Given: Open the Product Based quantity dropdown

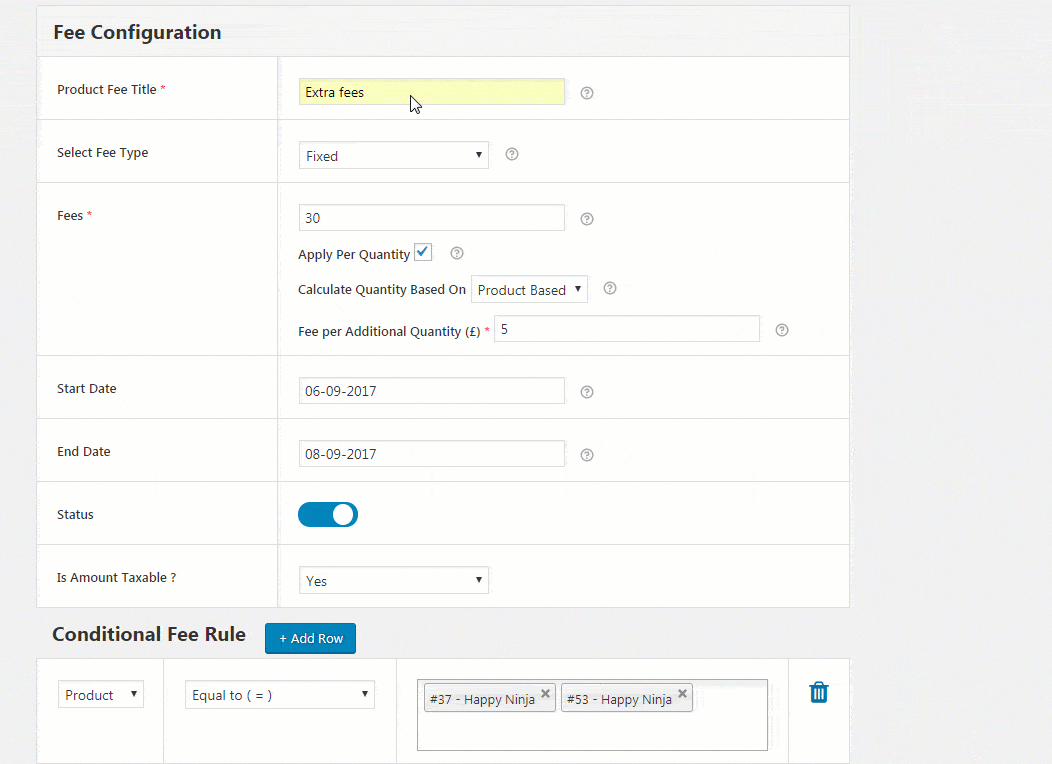Looking at the screenshot, I should [x=529, y=290].
